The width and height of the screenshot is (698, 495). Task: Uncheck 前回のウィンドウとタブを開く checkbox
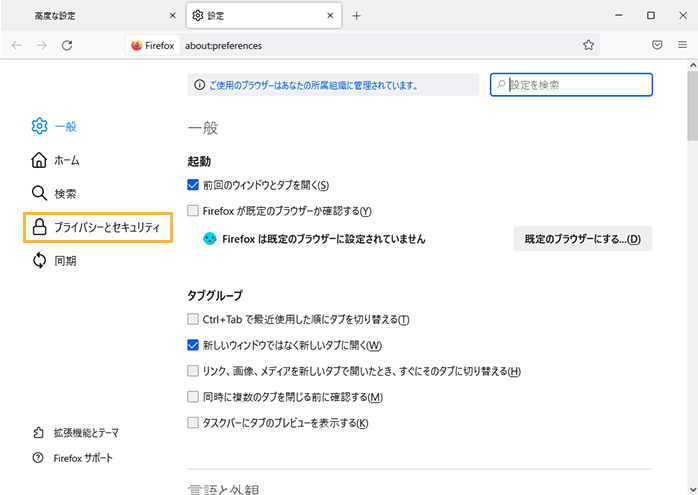coord(194,185)
